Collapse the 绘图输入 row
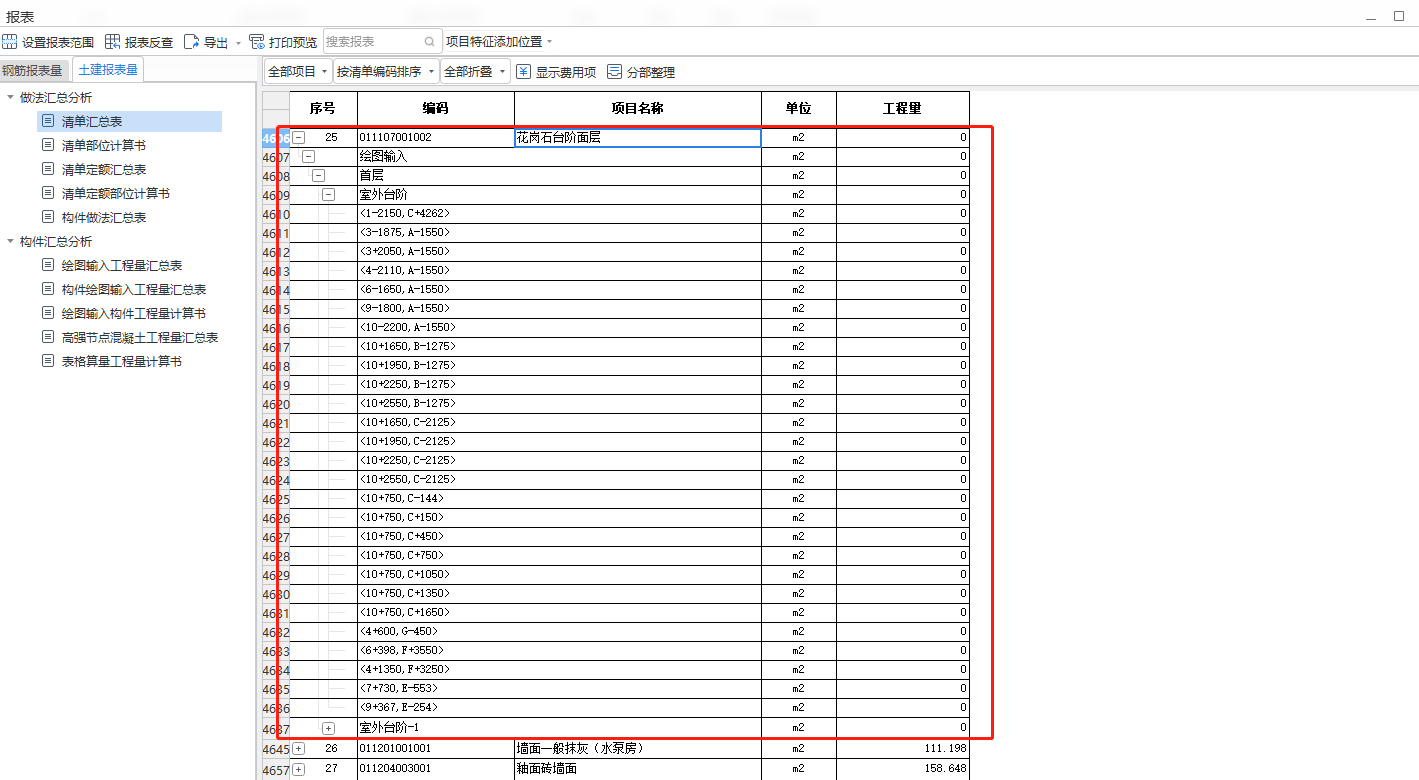Viewport: 1419px width, 780px height. click(x=308, y=157)
